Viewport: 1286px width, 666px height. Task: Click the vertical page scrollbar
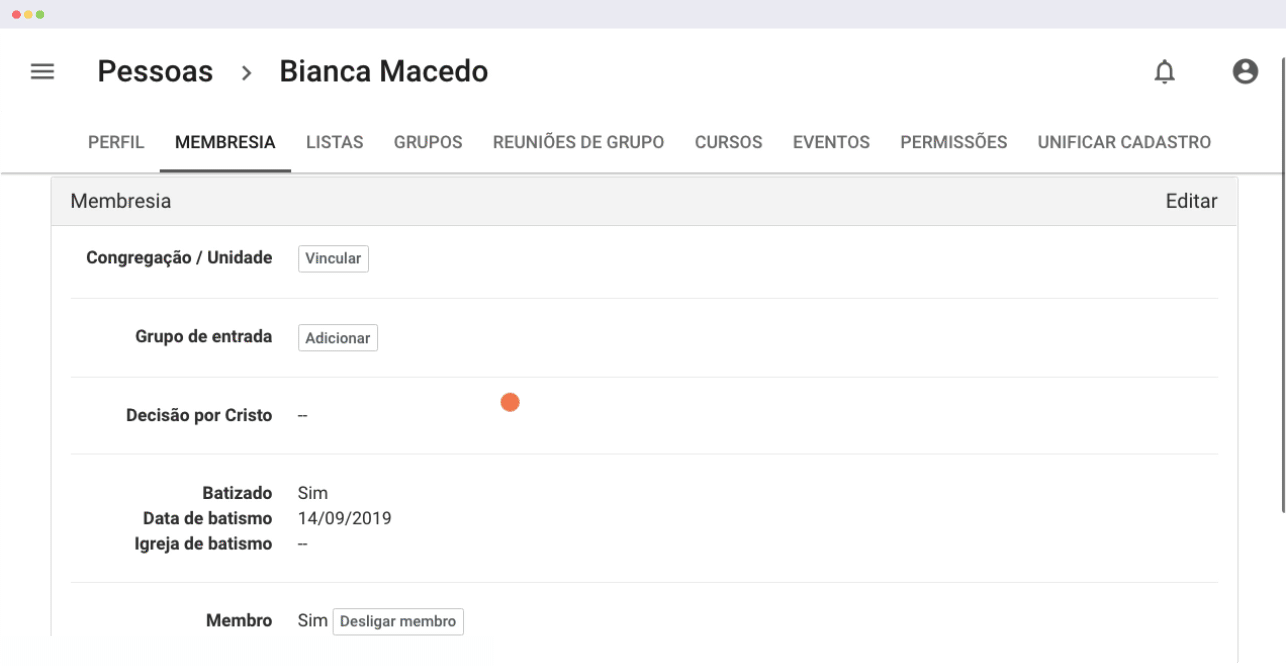point(1282,285)
